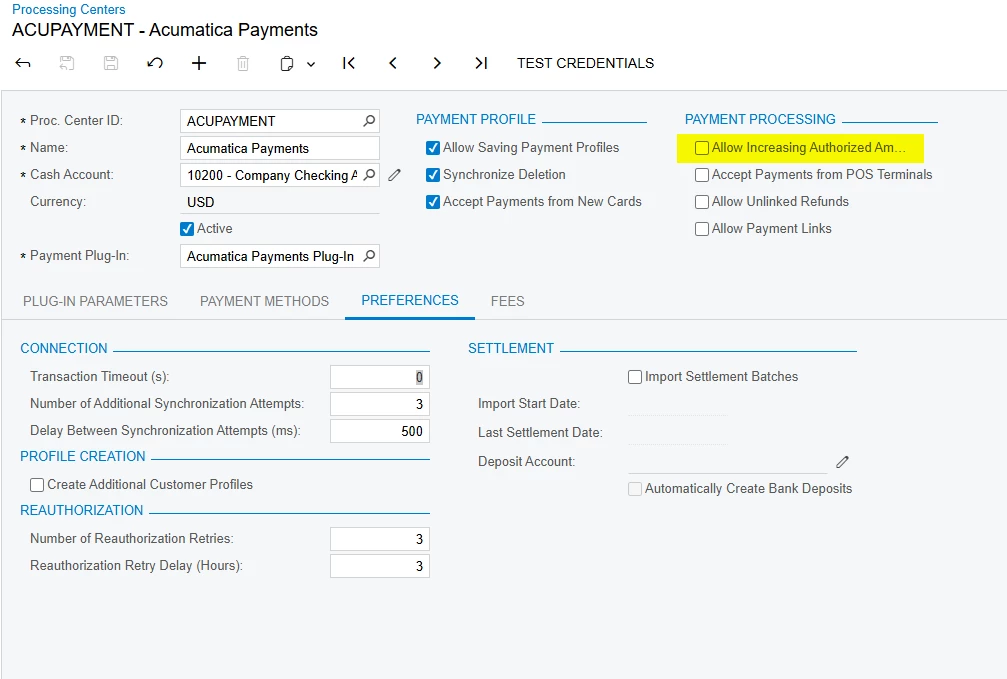Switch to the PAYMENT METHODS tab
Viewport: 1007px width, 679px height.
point(264,301)
